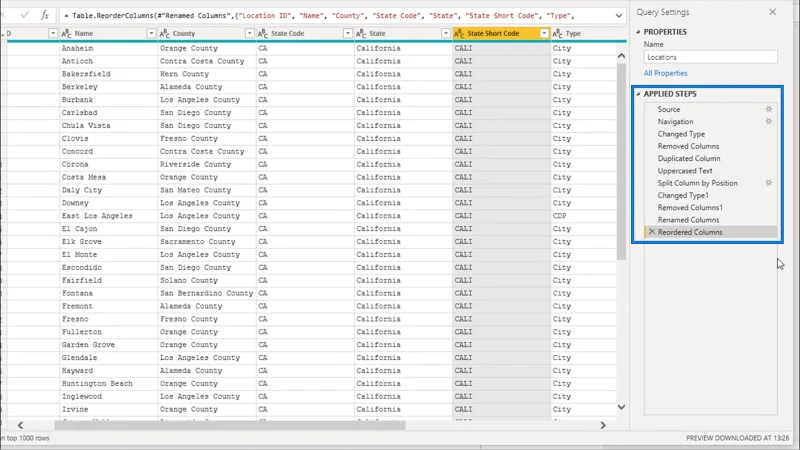Select the Removed Columns1 step
The image size is (800, 450).
tap(690, 207)
